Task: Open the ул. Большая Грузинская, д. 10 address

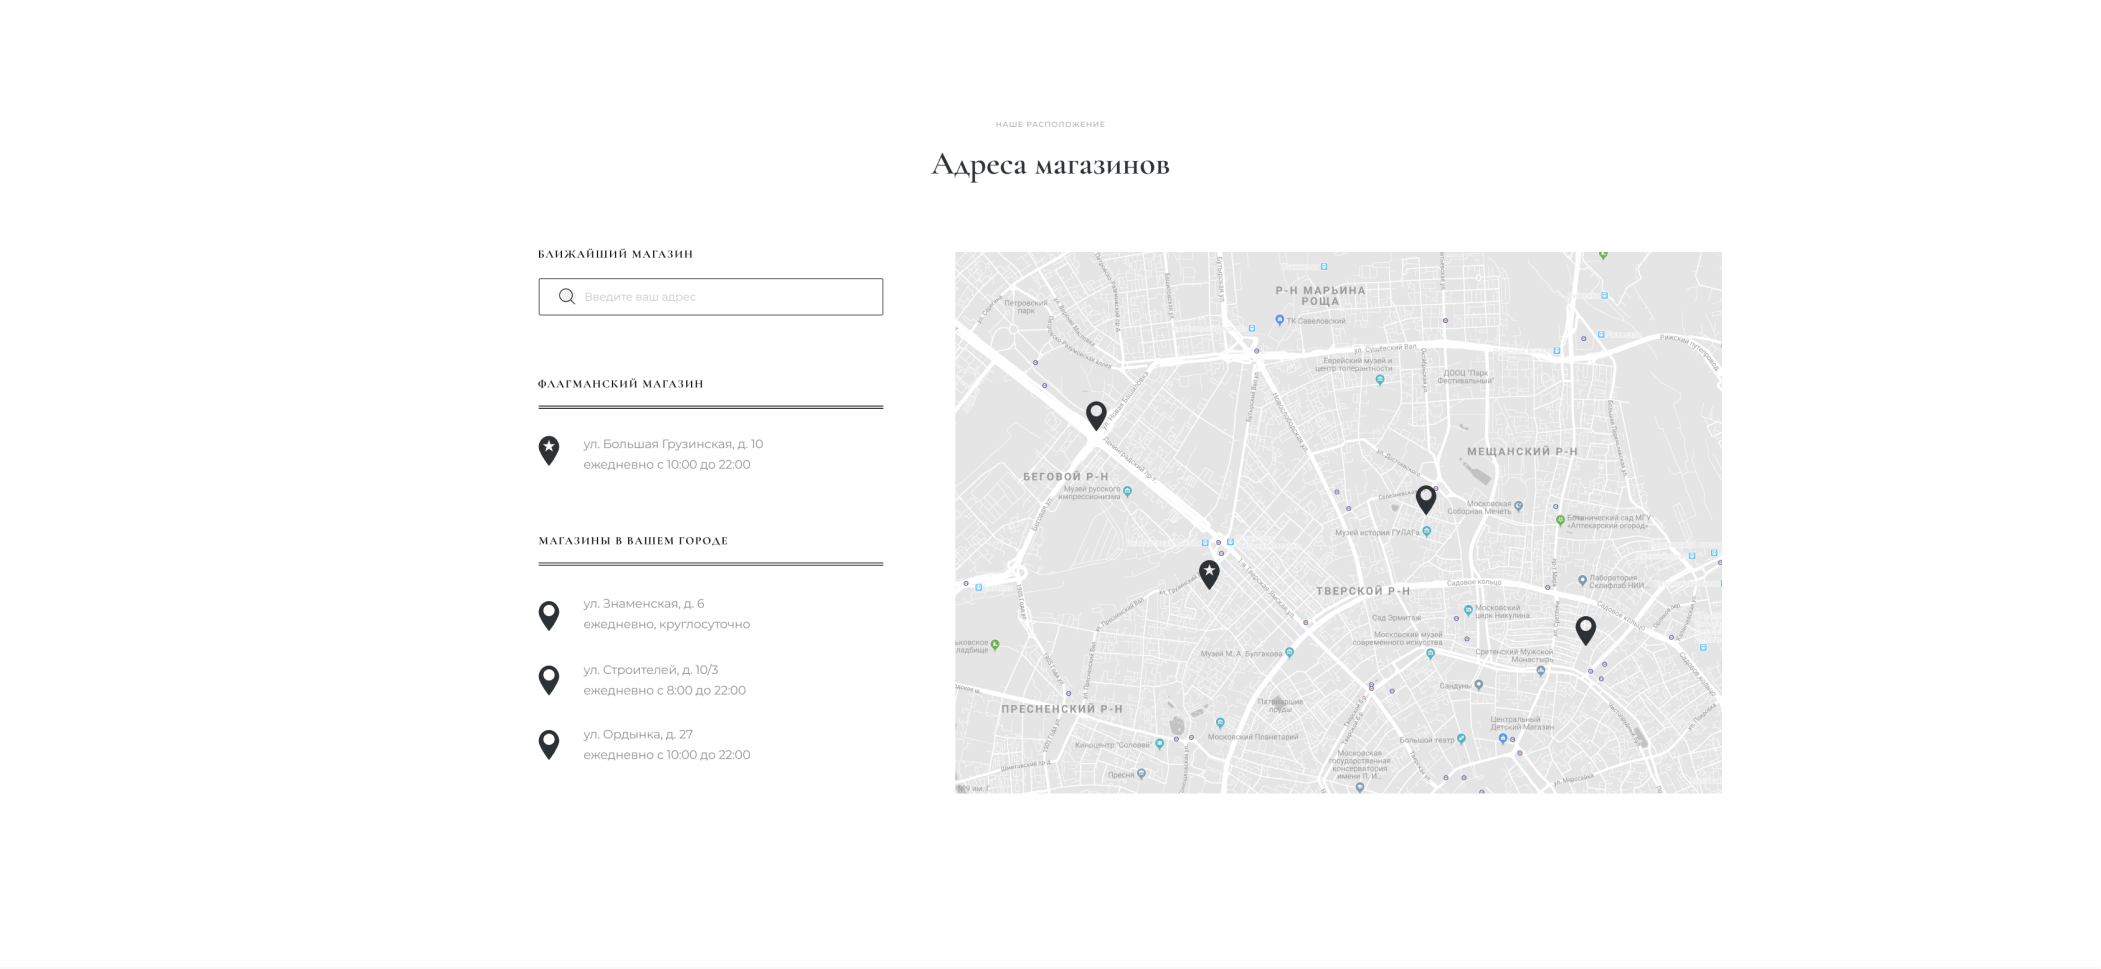Action: coord(673,444)
